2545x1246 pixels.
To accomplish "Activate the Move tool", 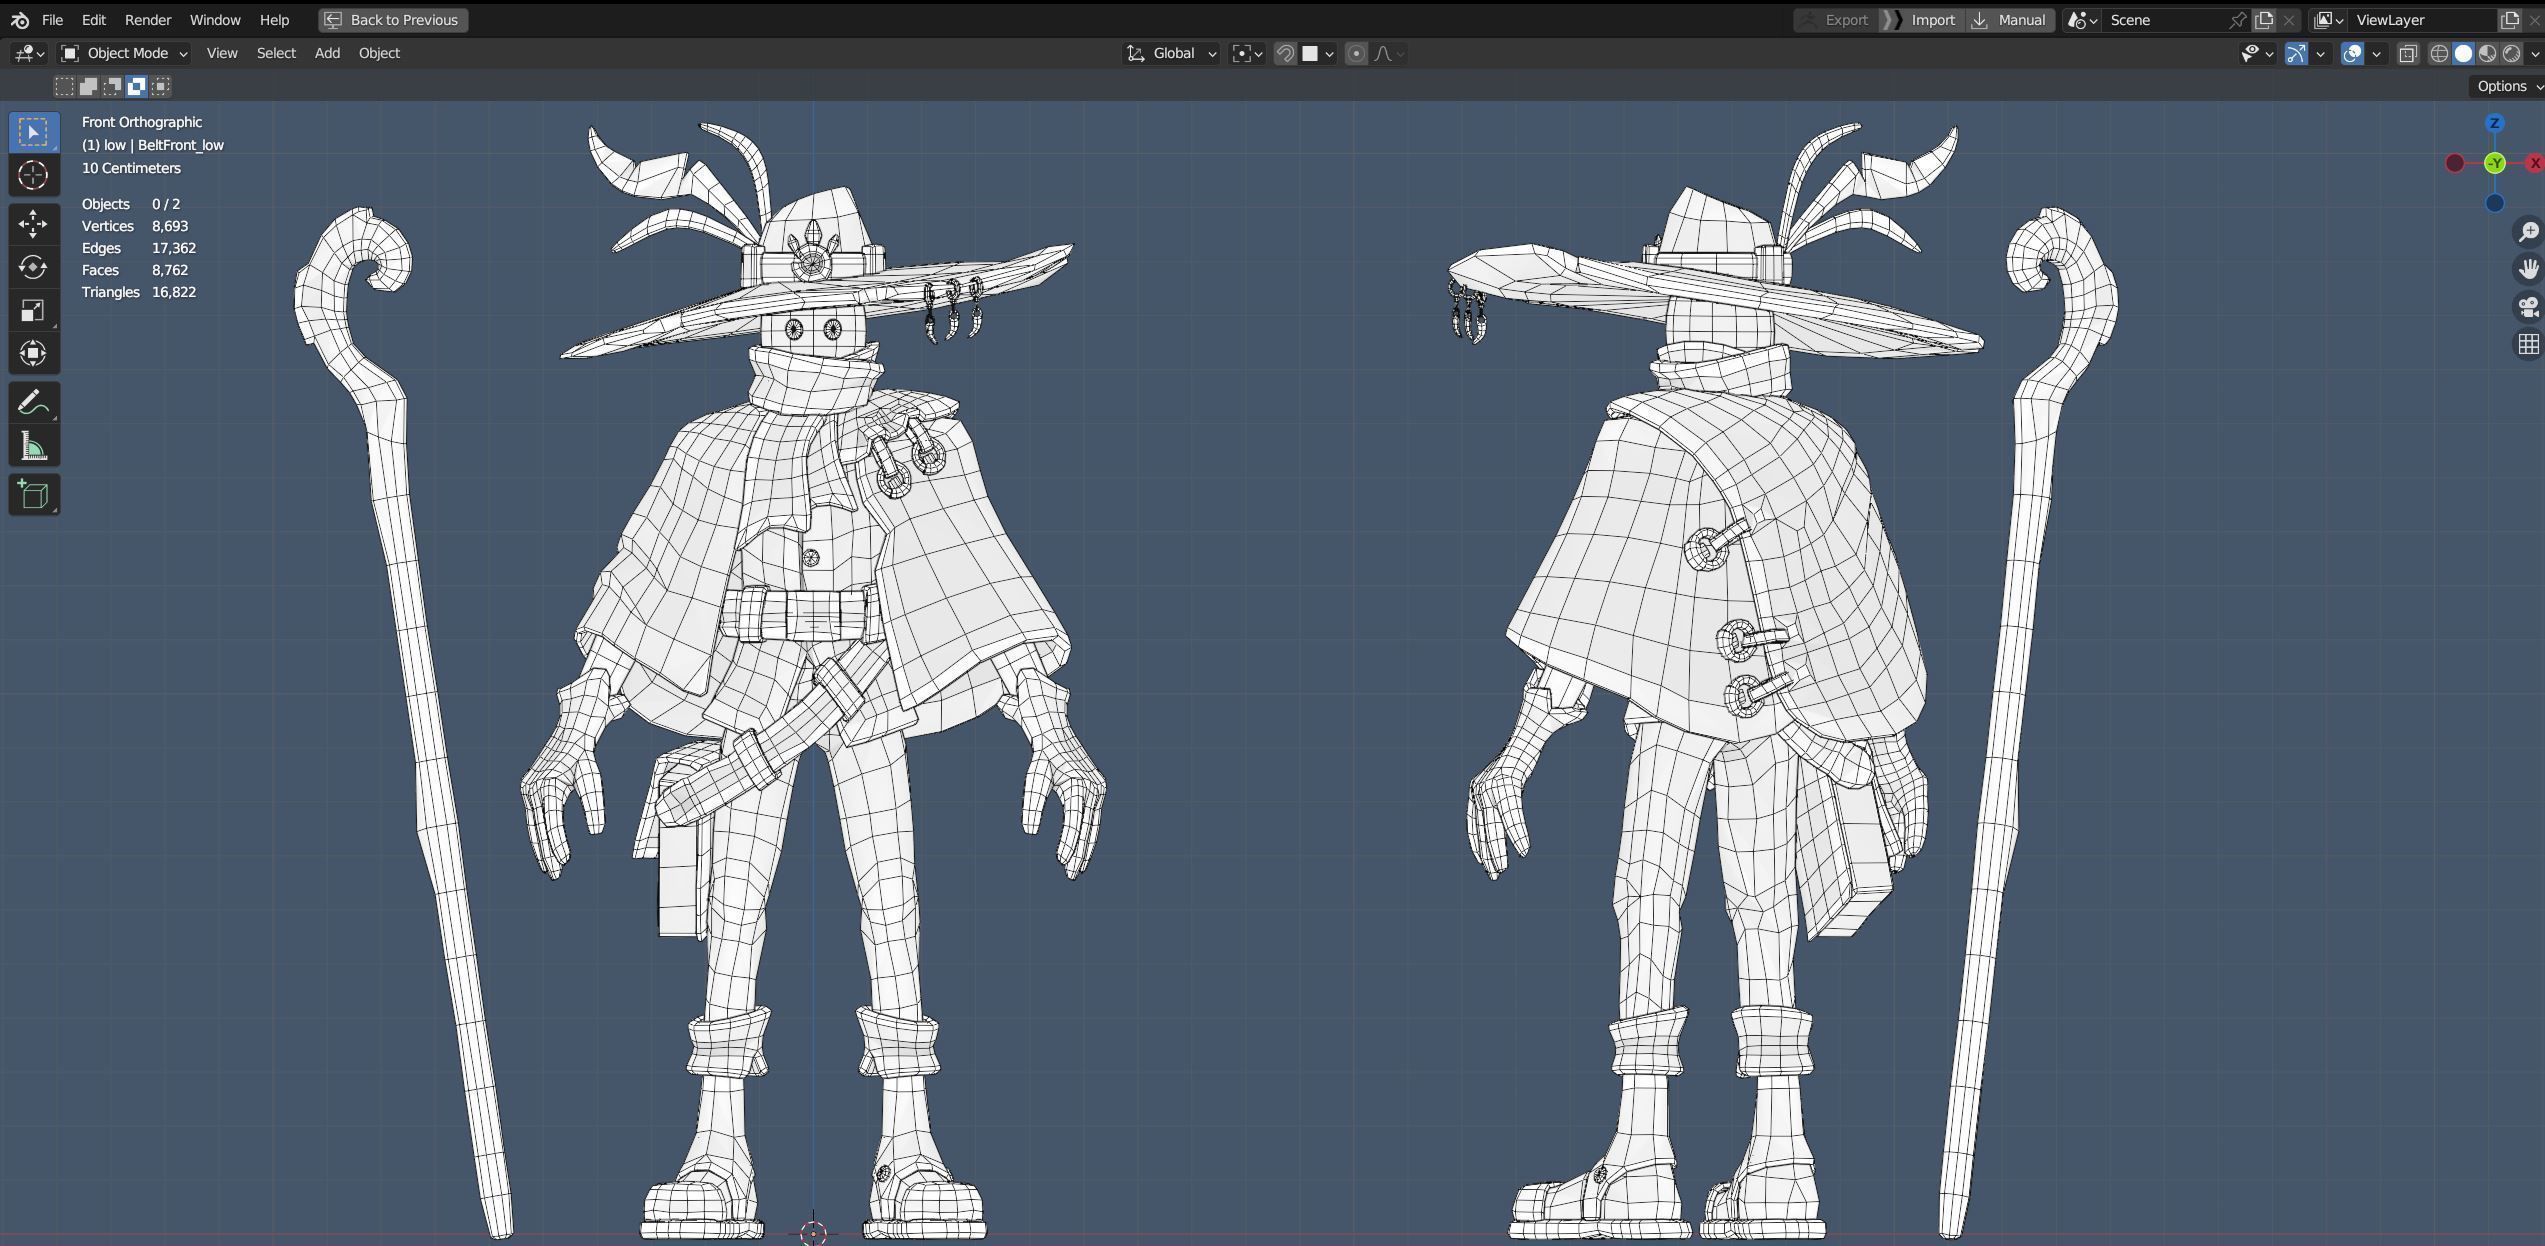I will coord(34,224).
